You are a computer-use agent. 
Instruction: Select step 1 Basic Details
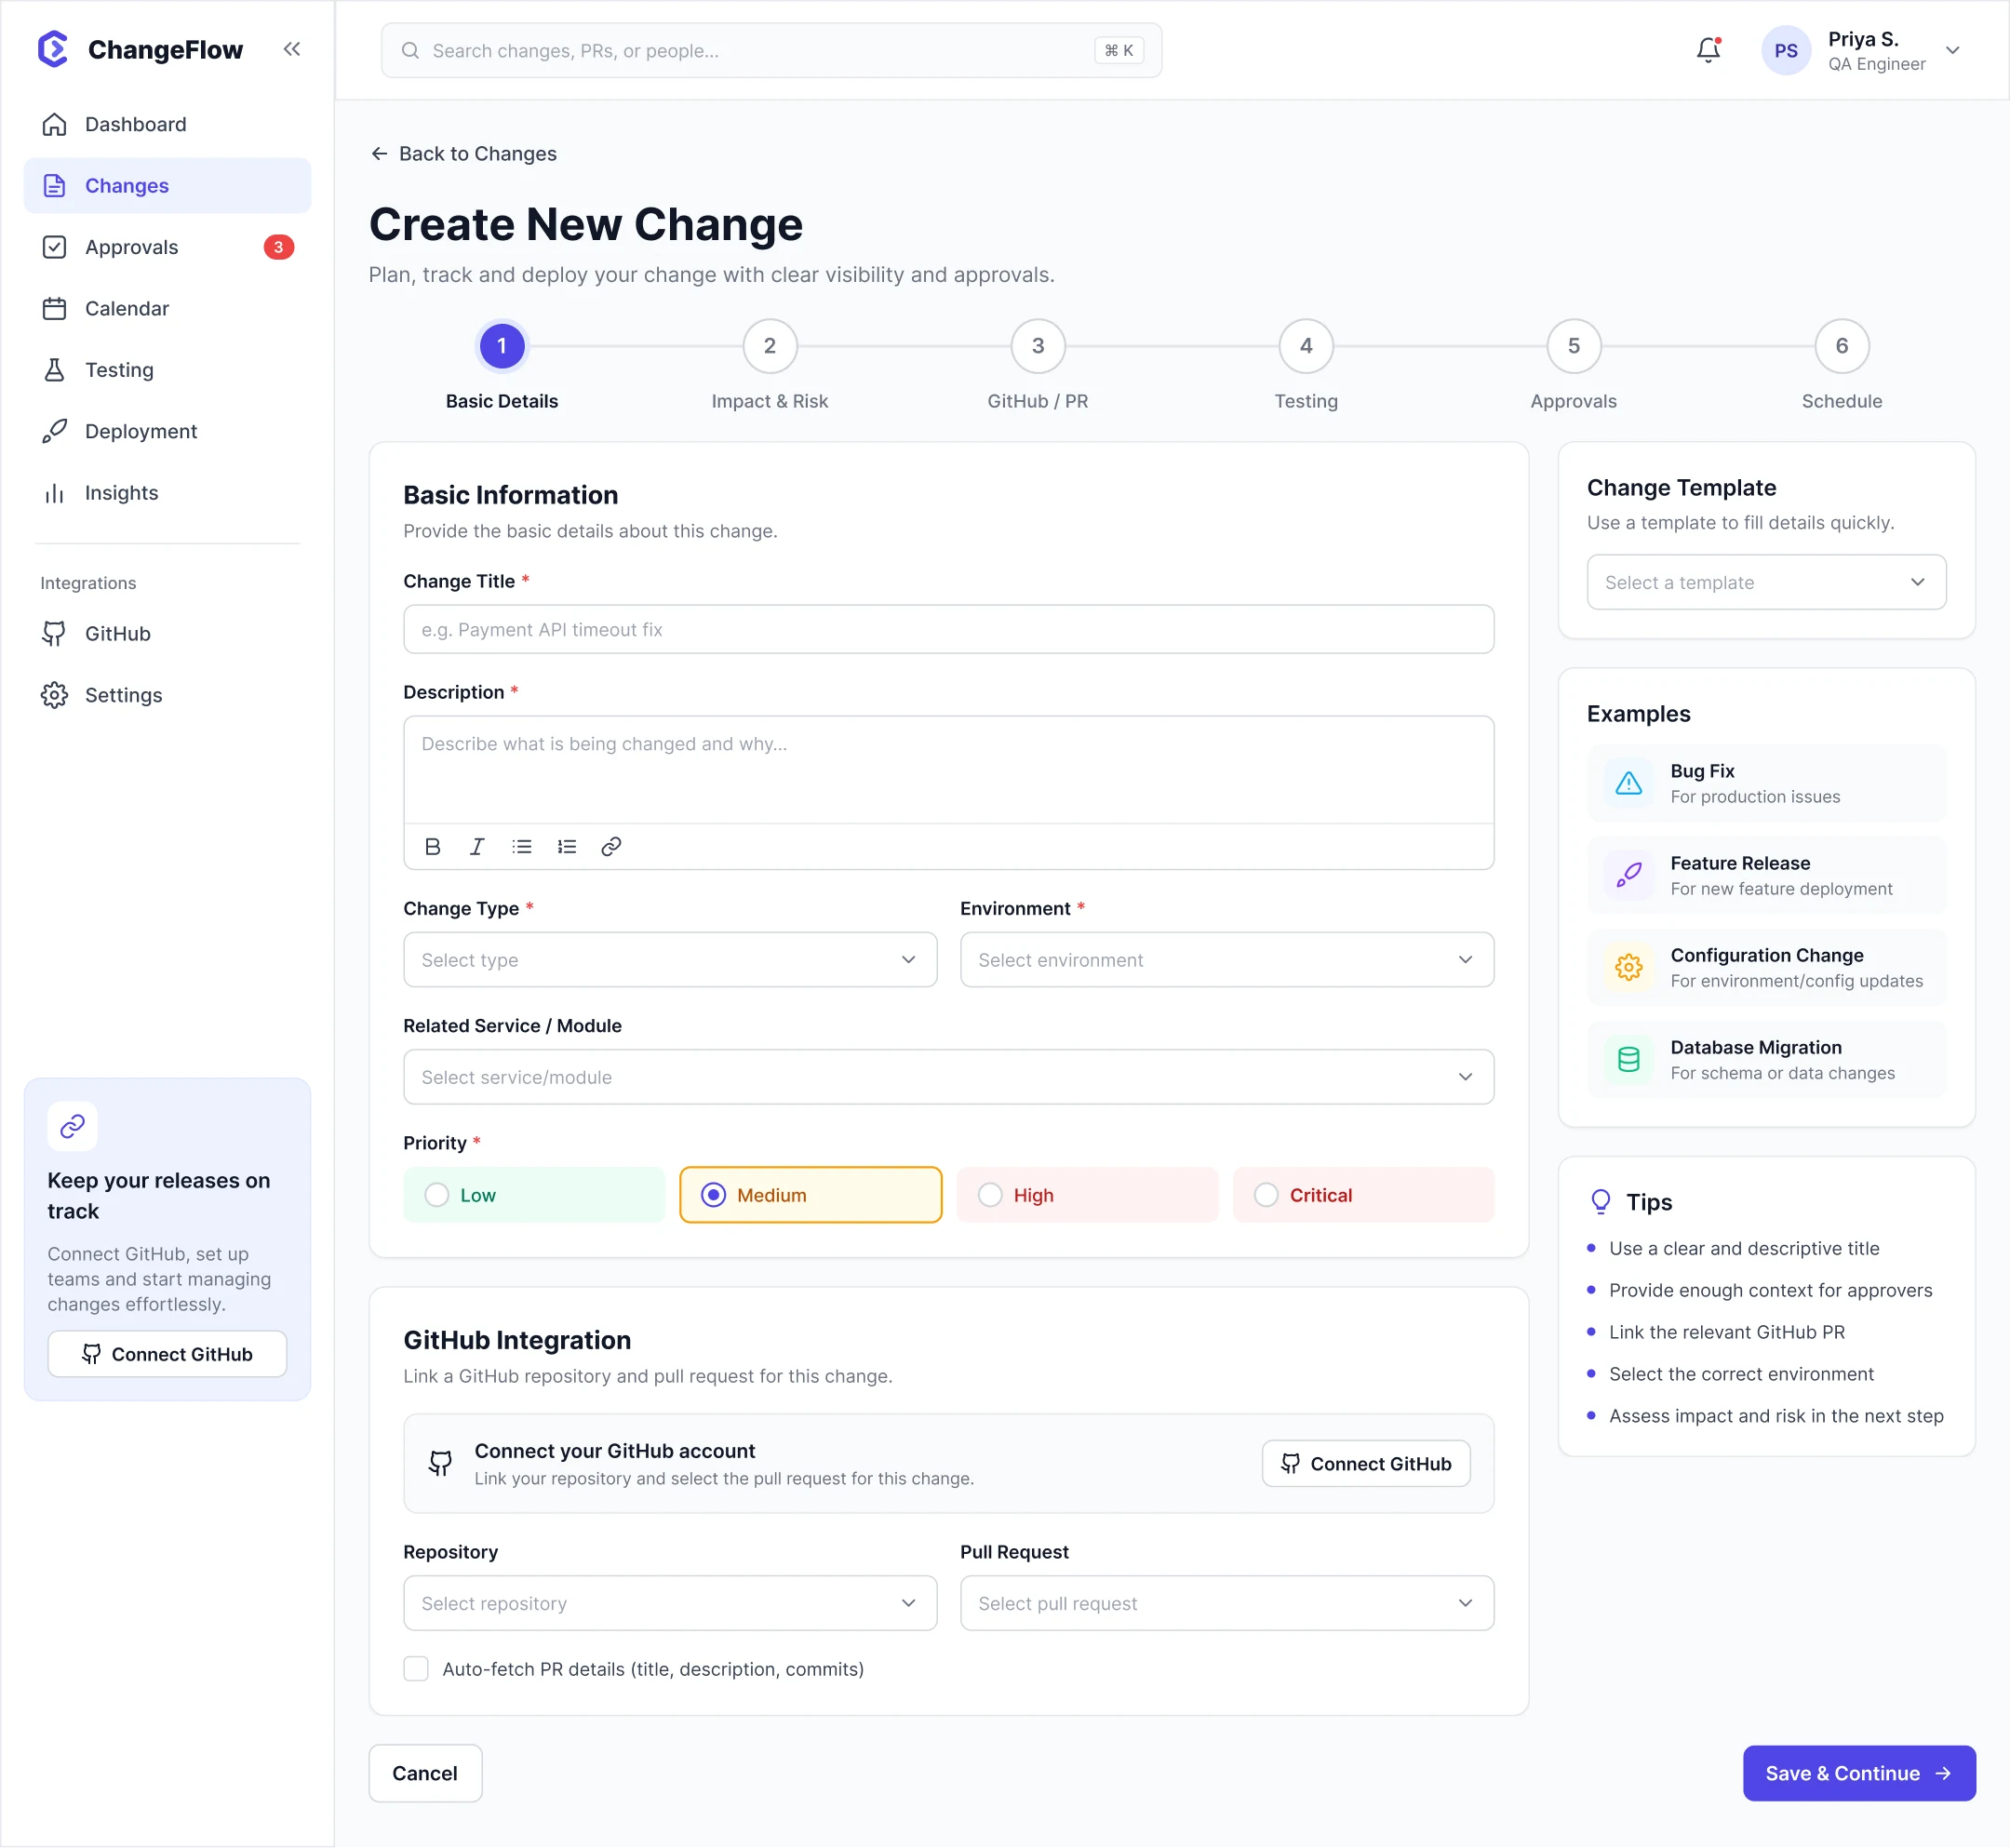(502, 346)
